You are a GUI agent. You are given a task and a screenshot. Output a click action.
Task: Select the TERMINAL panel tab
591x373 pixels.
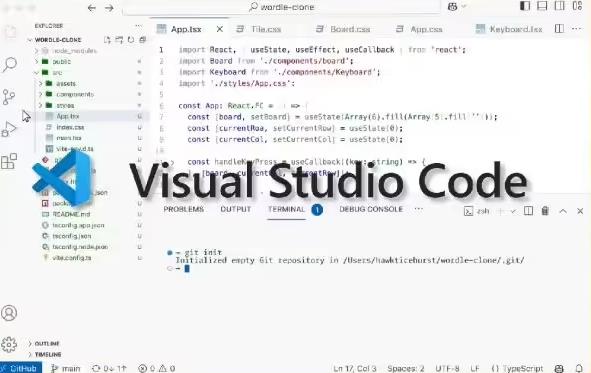click(x=286, y=209)
